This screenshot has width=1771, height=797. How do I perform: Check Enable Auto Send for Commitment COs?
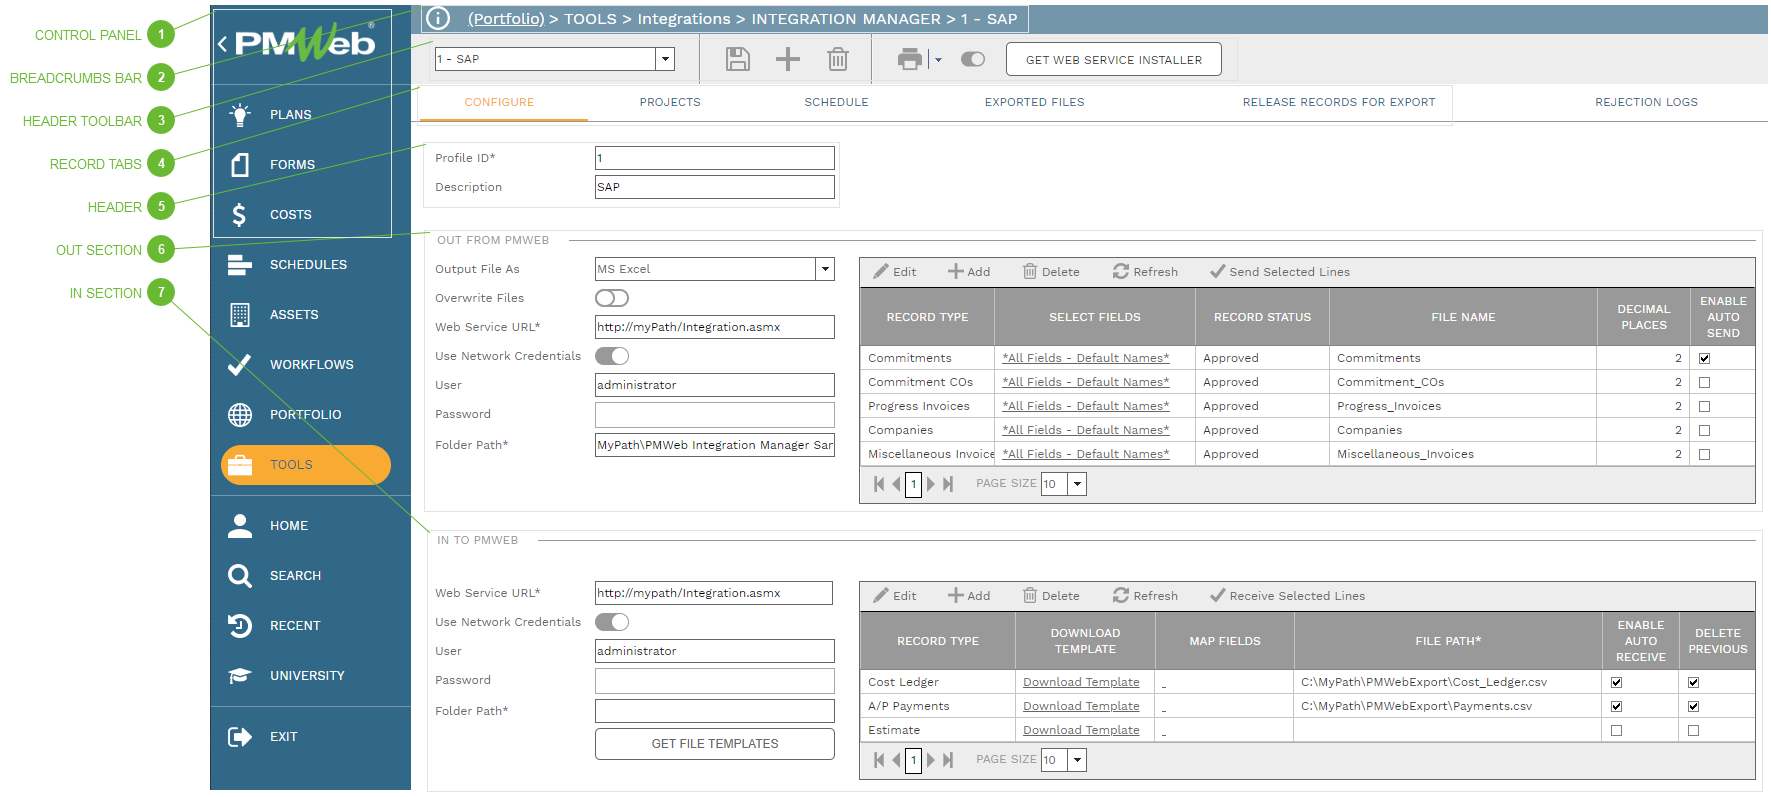1705,382
